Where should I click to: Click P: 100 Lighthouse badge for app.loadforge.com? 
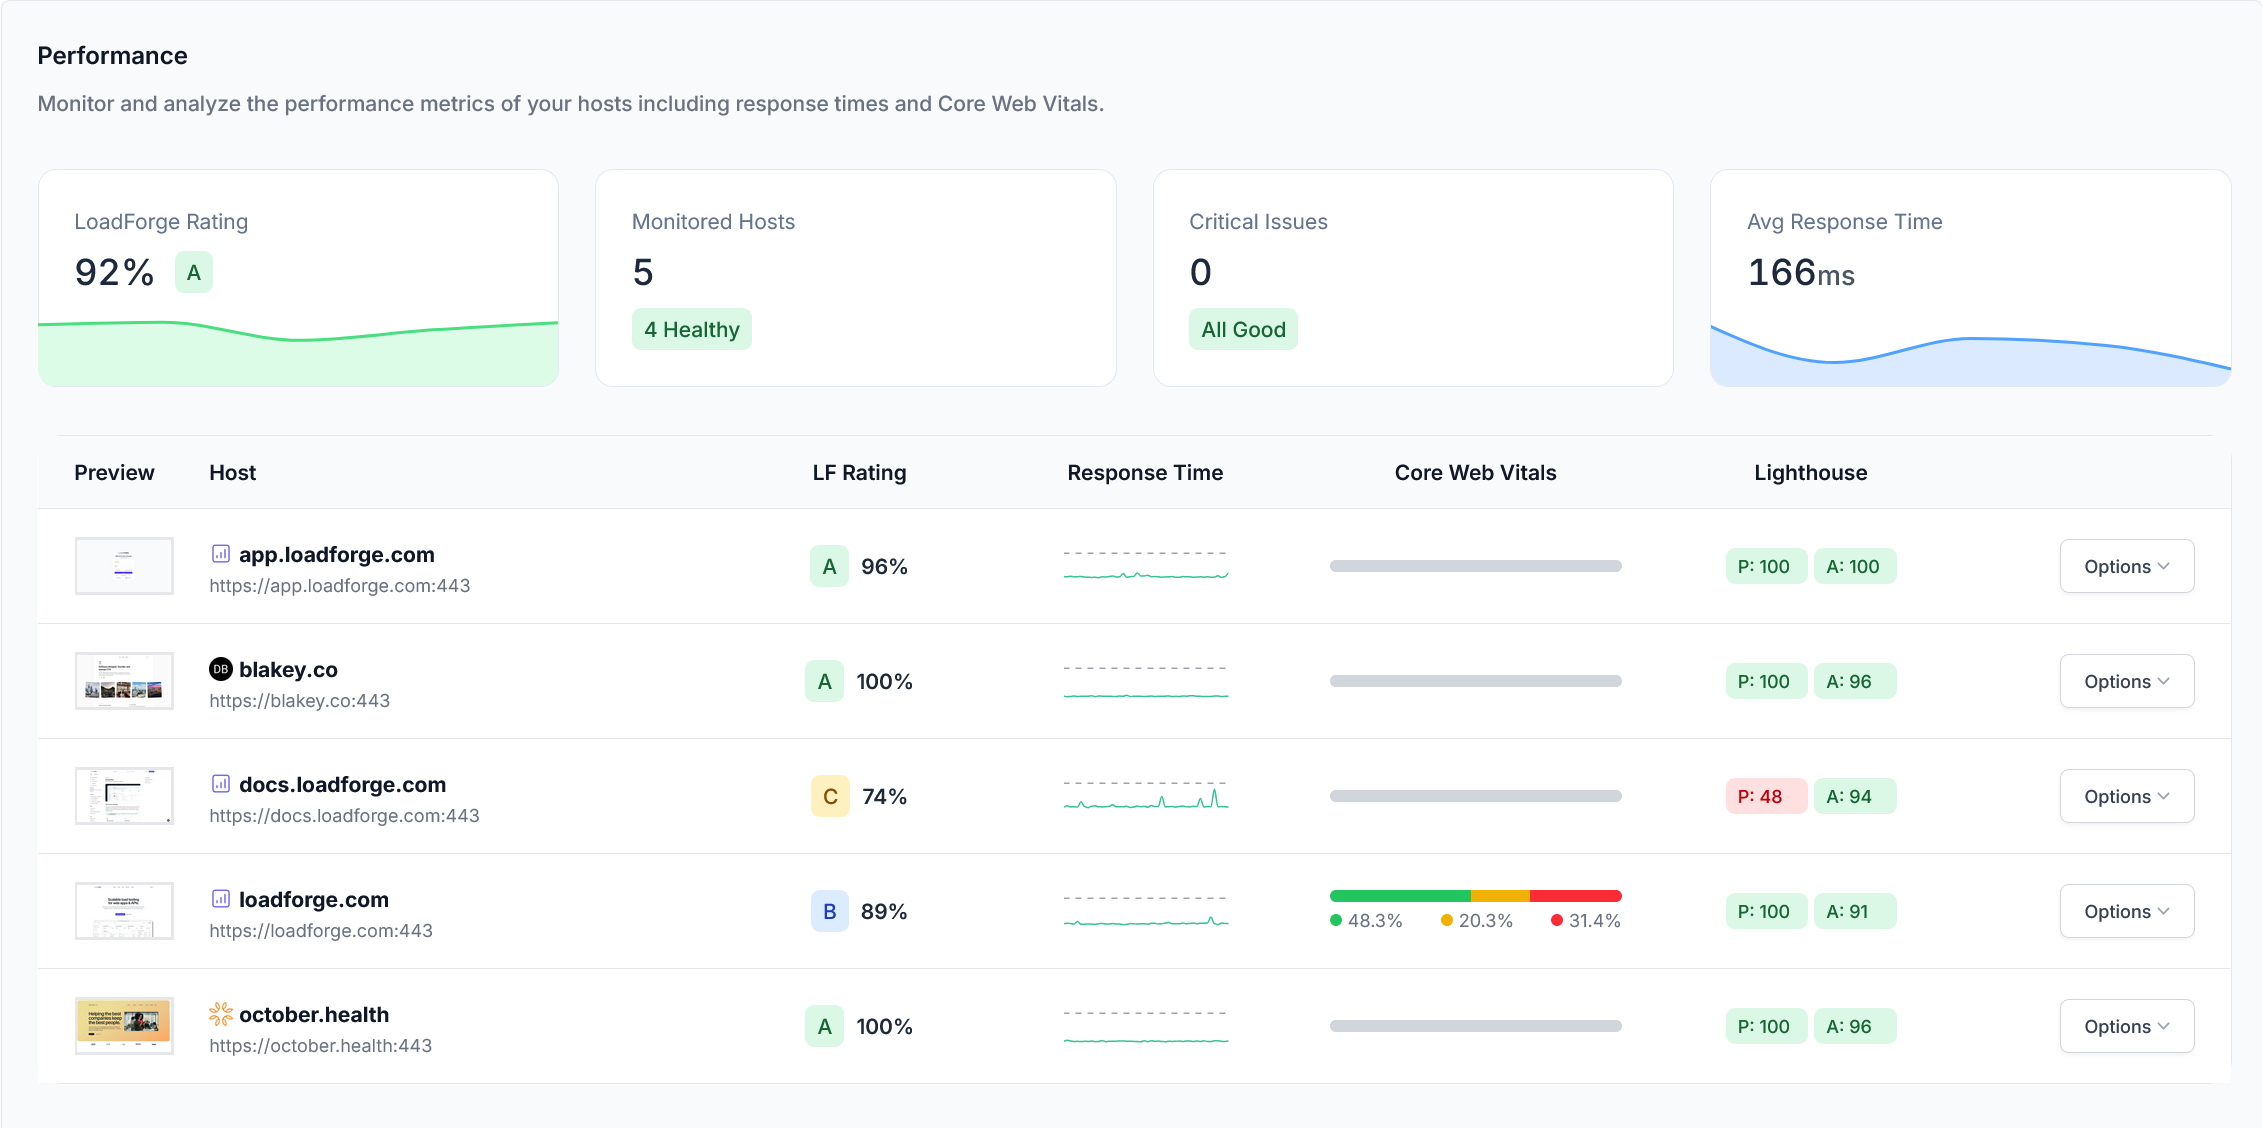click(1766, 566)
